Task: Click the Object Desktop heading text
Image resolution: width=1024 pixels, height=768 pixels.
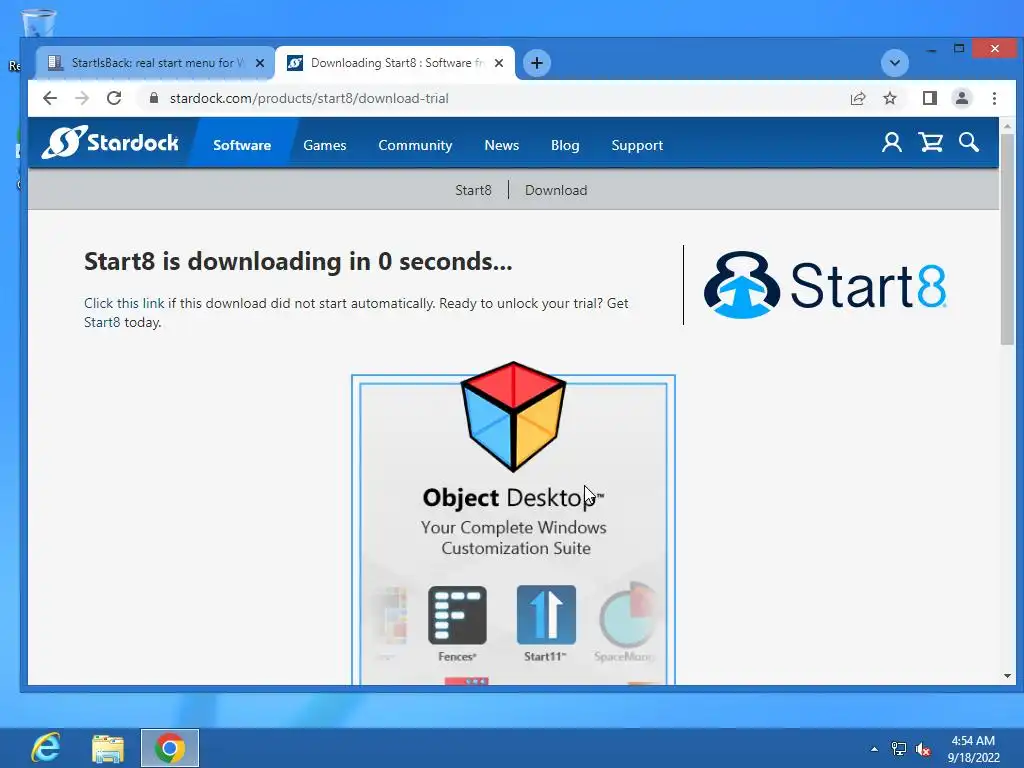Action: tap(513, 498)
